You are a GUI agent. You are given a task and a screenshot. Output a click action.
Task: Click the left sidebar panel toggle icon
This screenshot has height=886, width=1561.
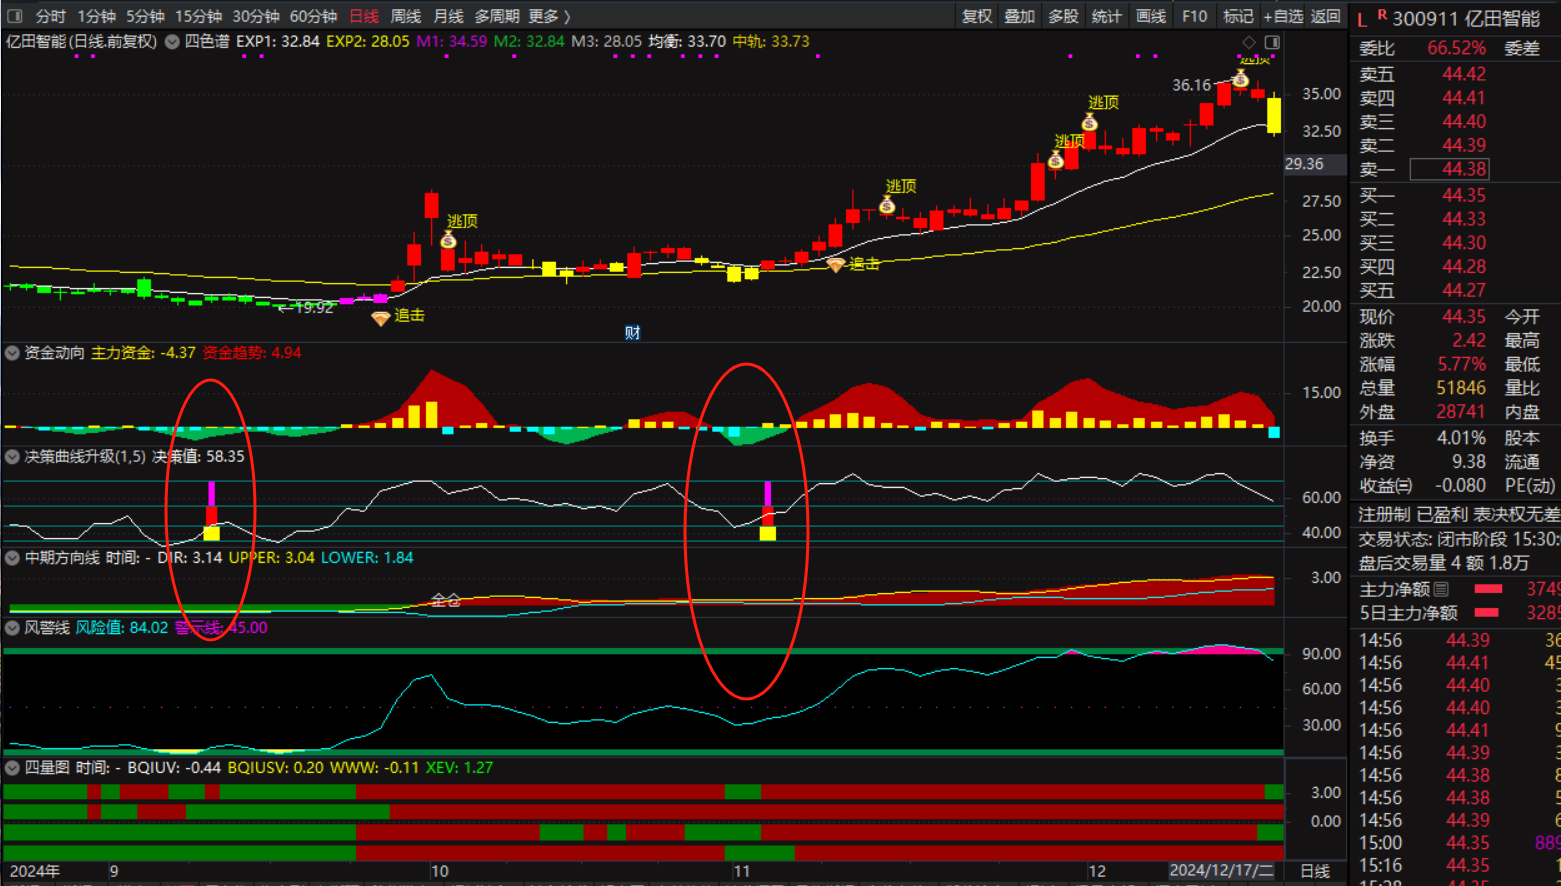click(x=15, y=16)
